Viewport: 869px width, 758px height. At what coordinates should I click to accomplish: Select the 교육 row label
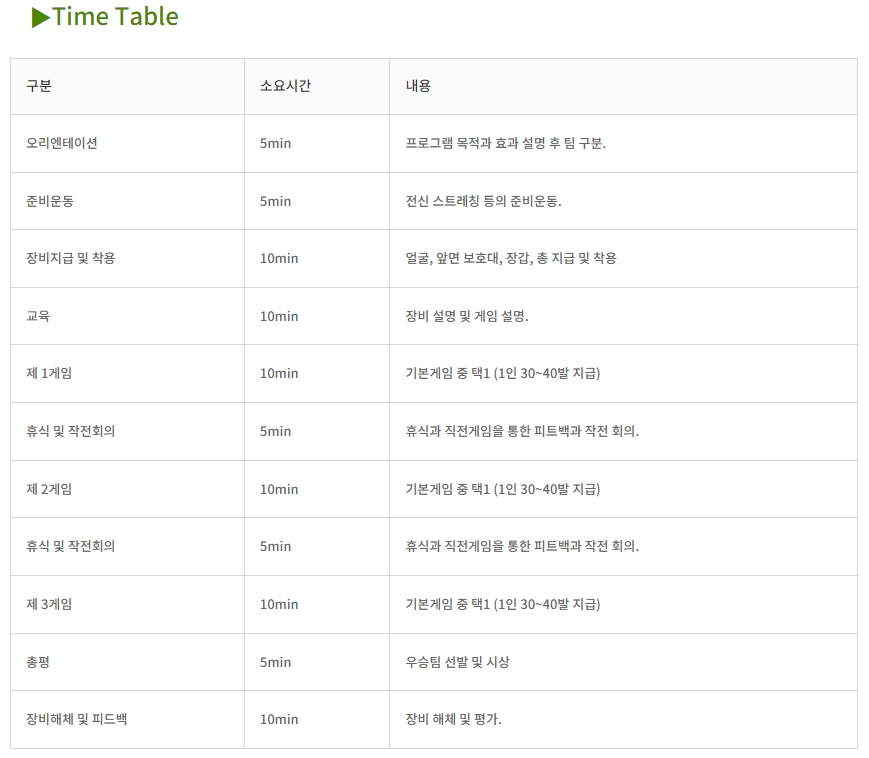[38, 316]
